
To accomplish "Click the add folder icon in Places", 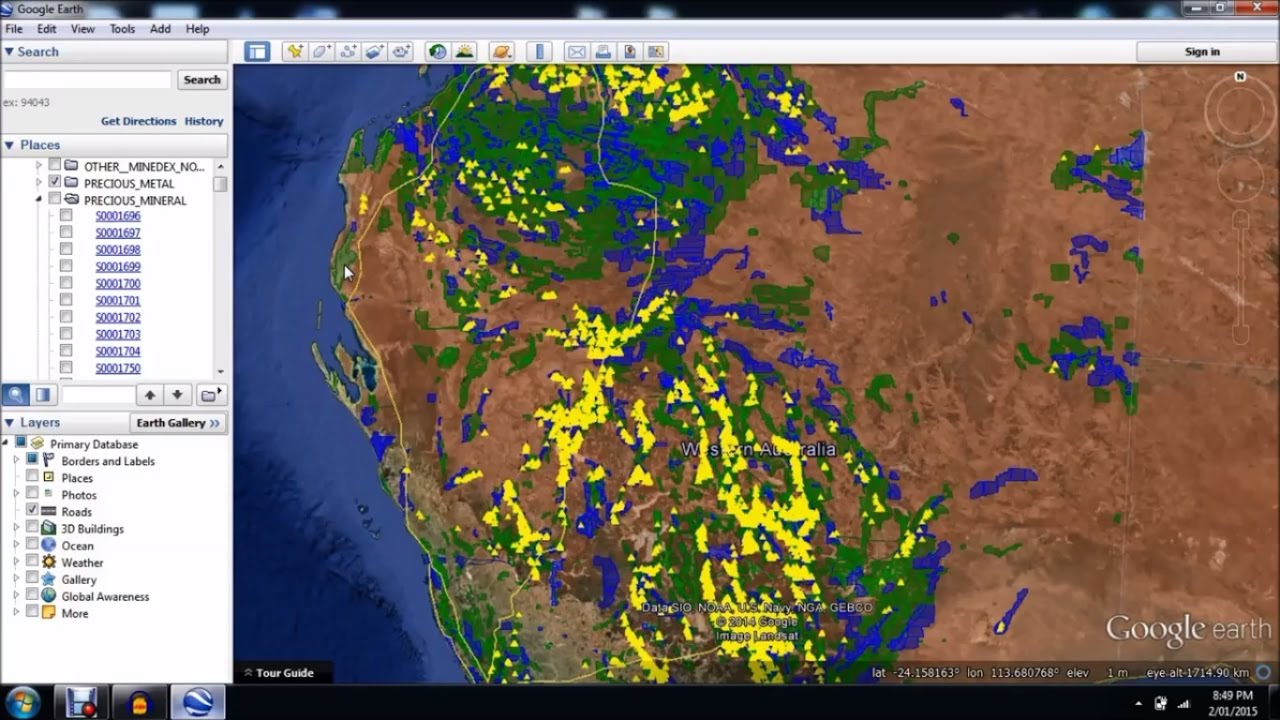I will [x=211, y=395].
